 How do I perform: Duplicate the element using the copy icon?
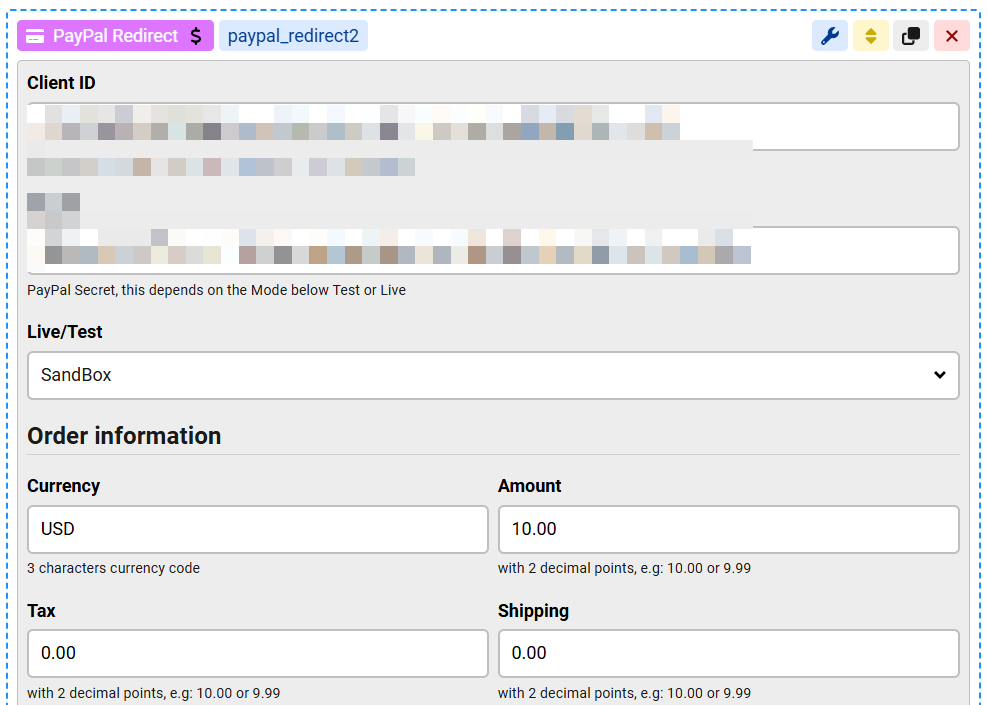[910, 35]
